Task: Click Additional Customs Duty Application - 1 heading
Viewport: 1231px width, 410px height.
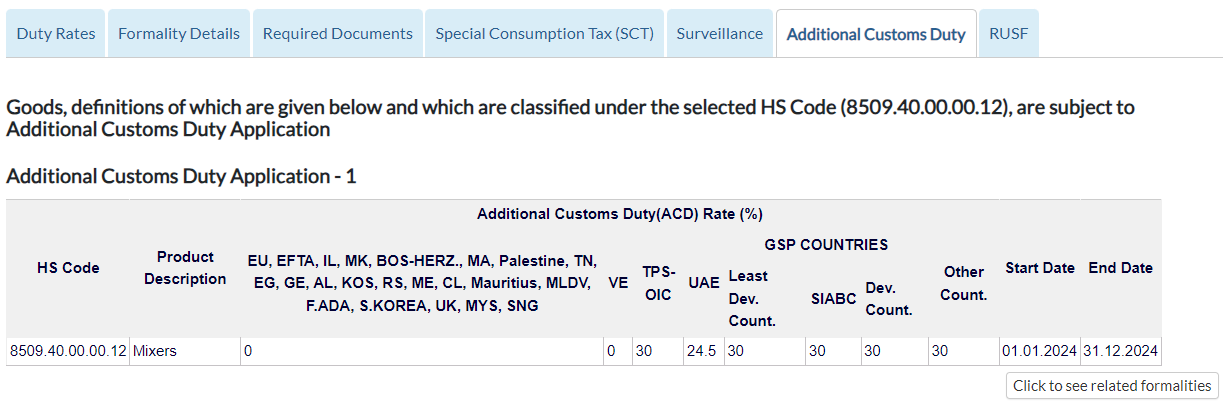Action: [x=181, y=177]
